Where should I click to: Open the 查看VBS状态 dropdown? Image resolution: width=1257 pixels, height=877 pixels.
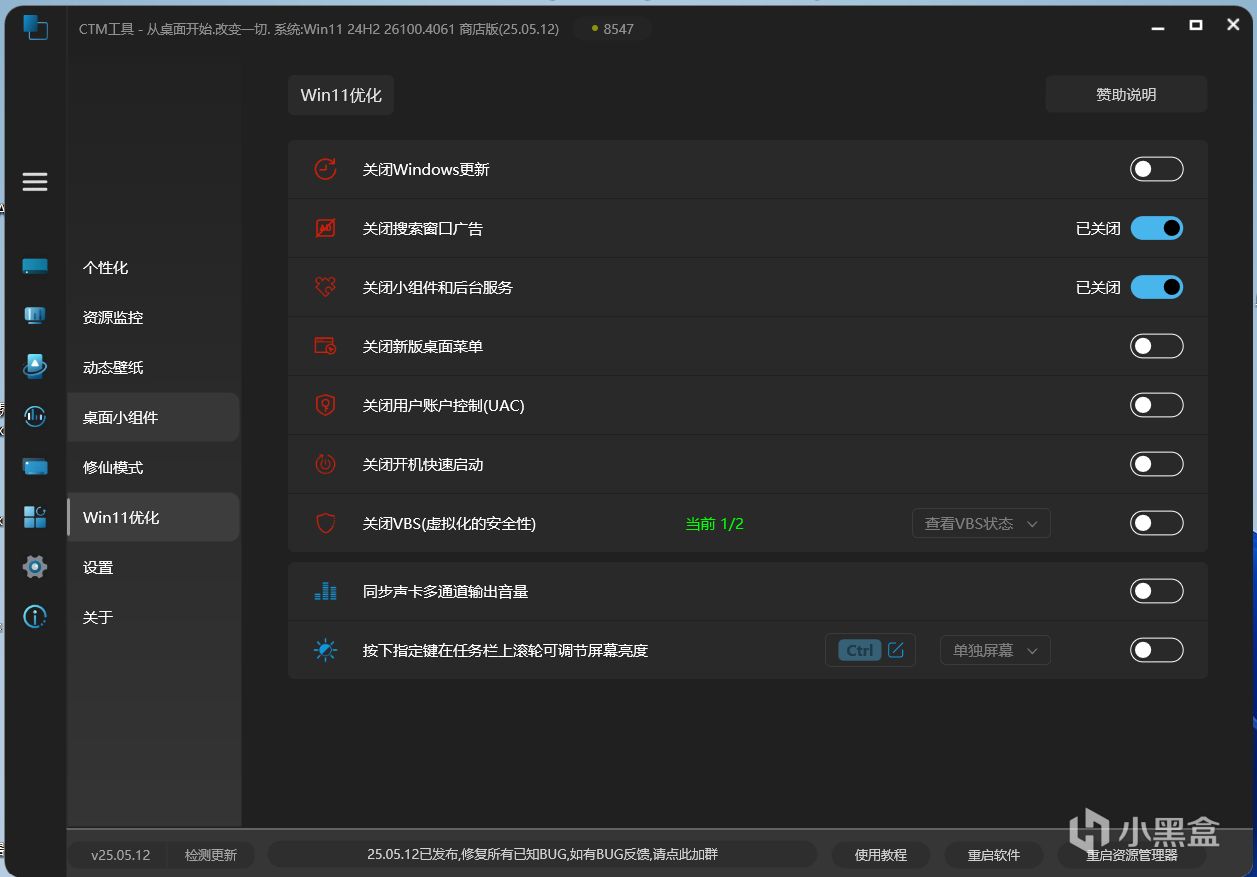[x=981, y=523]
